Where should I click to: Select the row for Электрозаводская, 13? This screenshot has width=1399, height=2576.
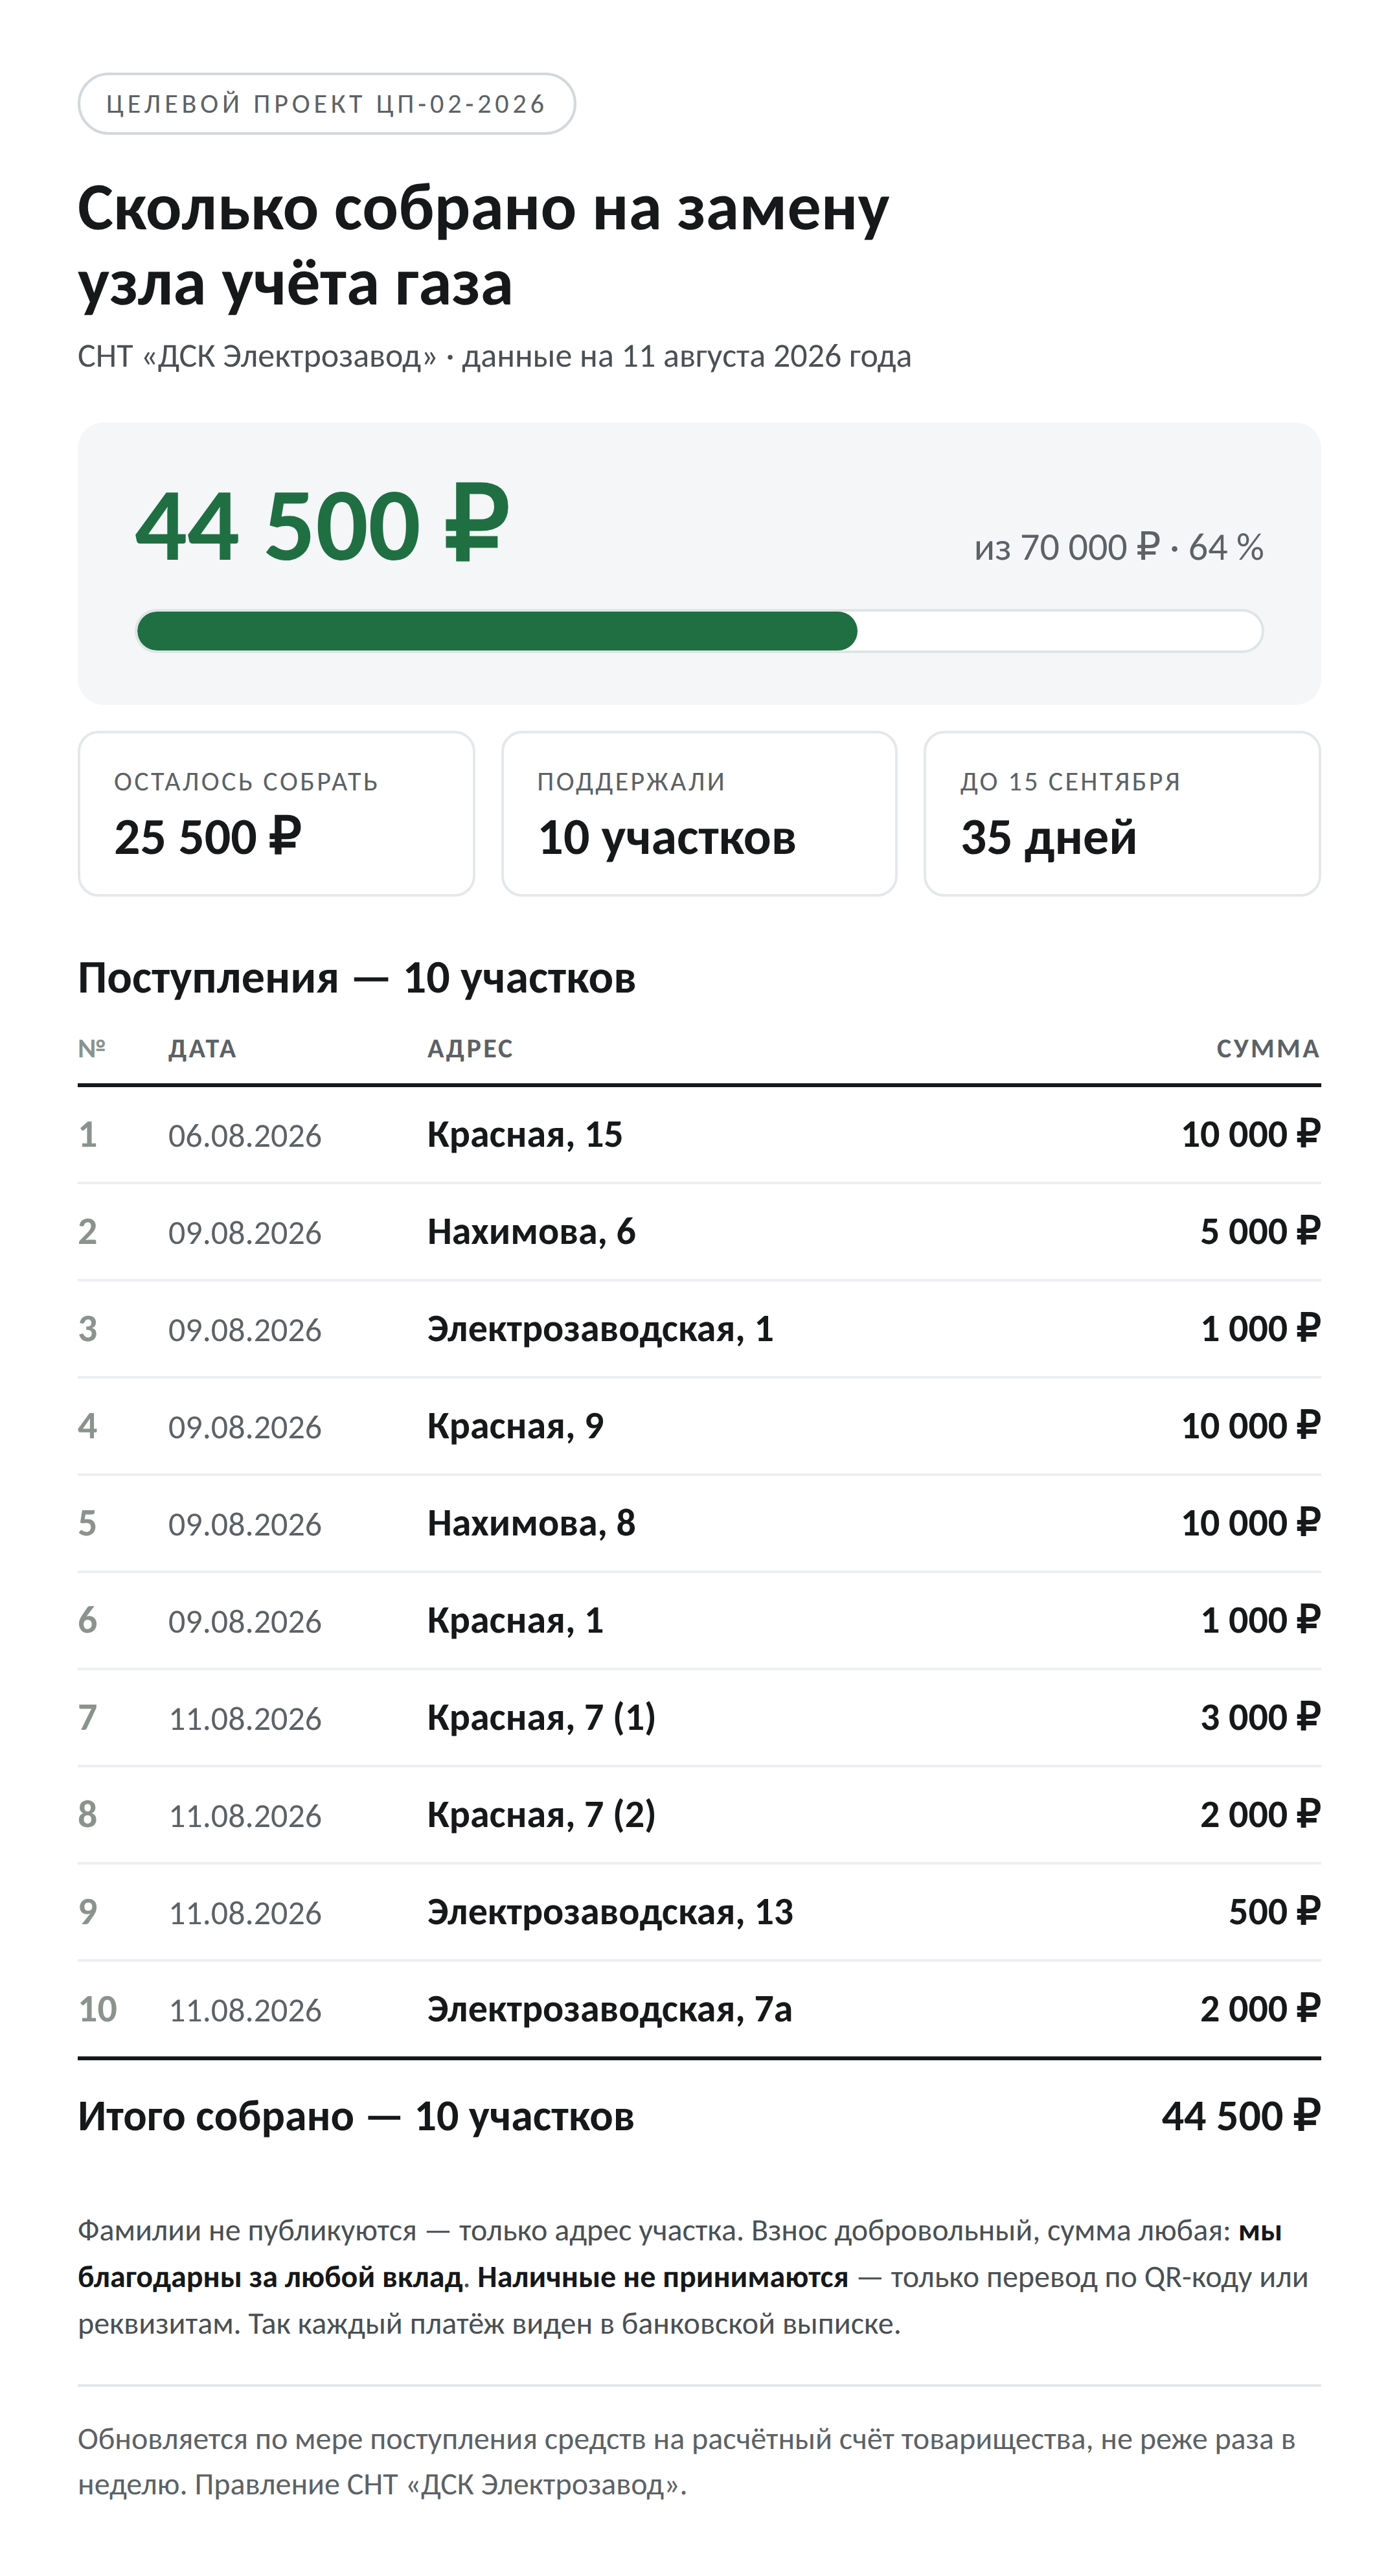(x=699, y=1912)
